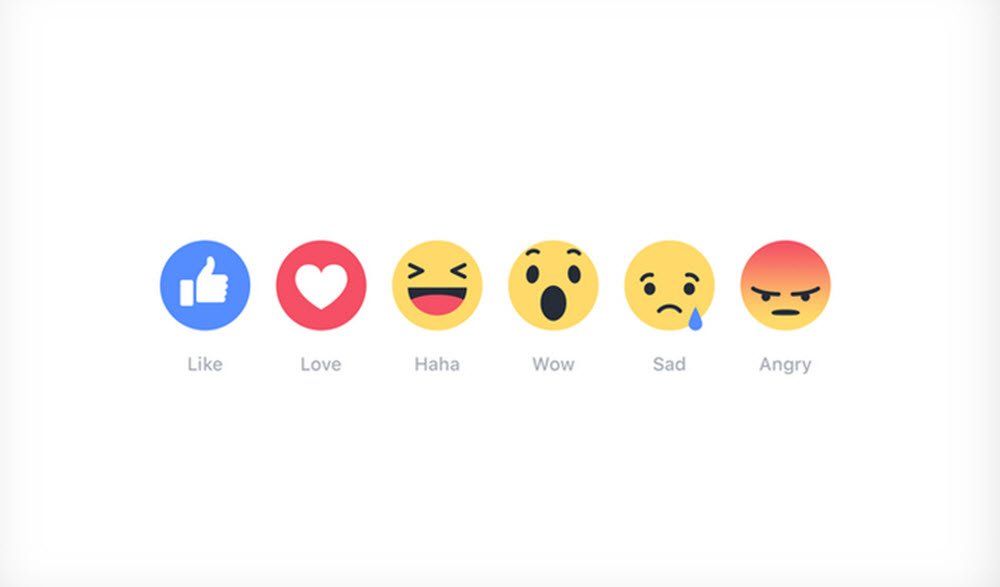Click the "Like" text label
The image size is (1000, 587).
pos(205,364)
